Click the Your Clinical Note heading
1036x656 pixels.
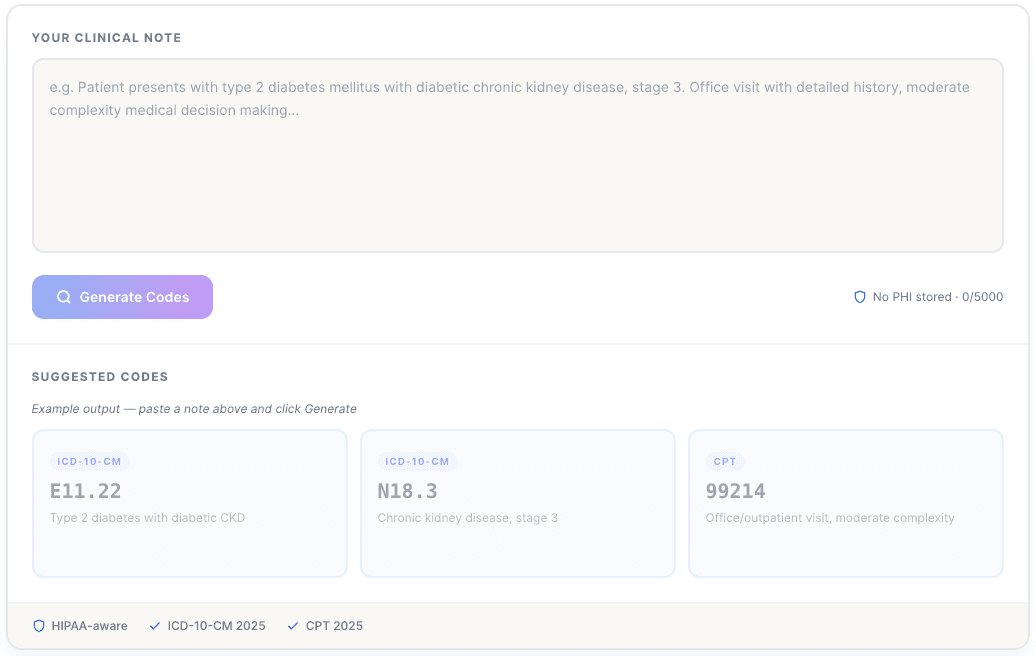106,38
